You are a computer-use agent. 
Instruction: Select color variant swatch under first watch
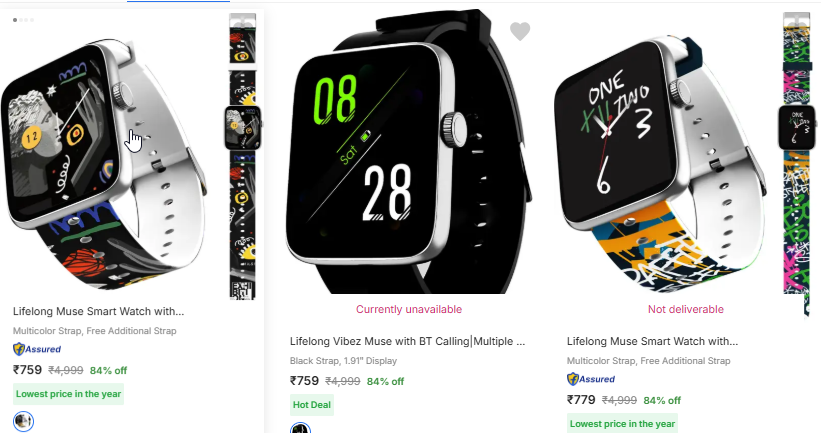point(23,421)
